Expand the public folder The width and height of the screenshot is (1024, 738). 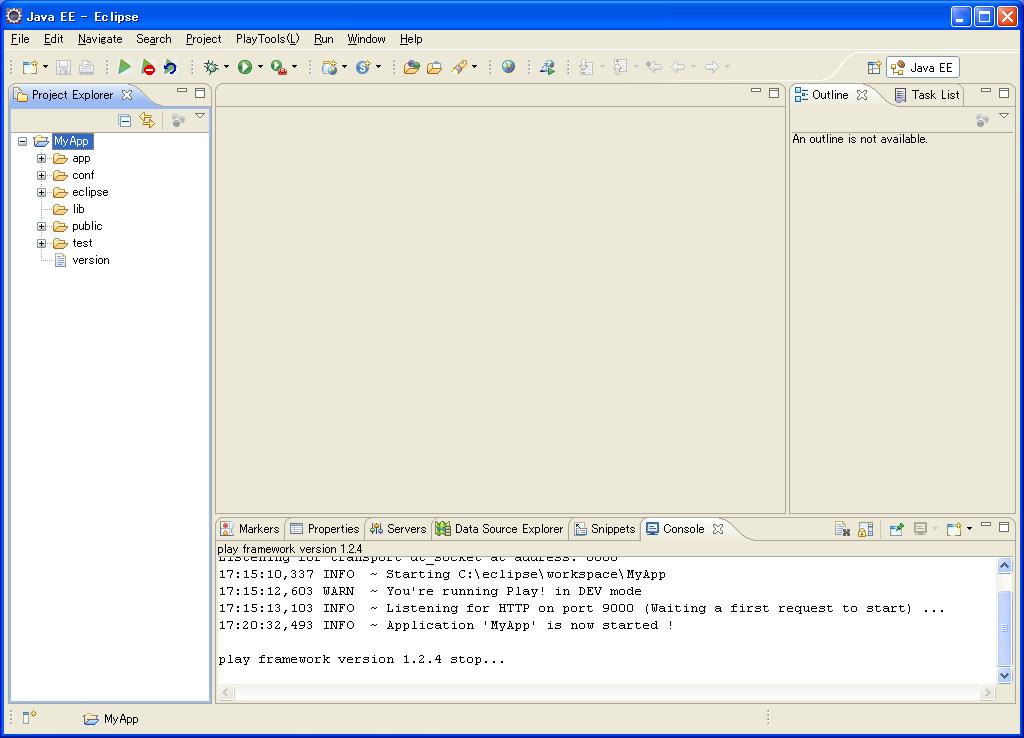coord(41,226)
